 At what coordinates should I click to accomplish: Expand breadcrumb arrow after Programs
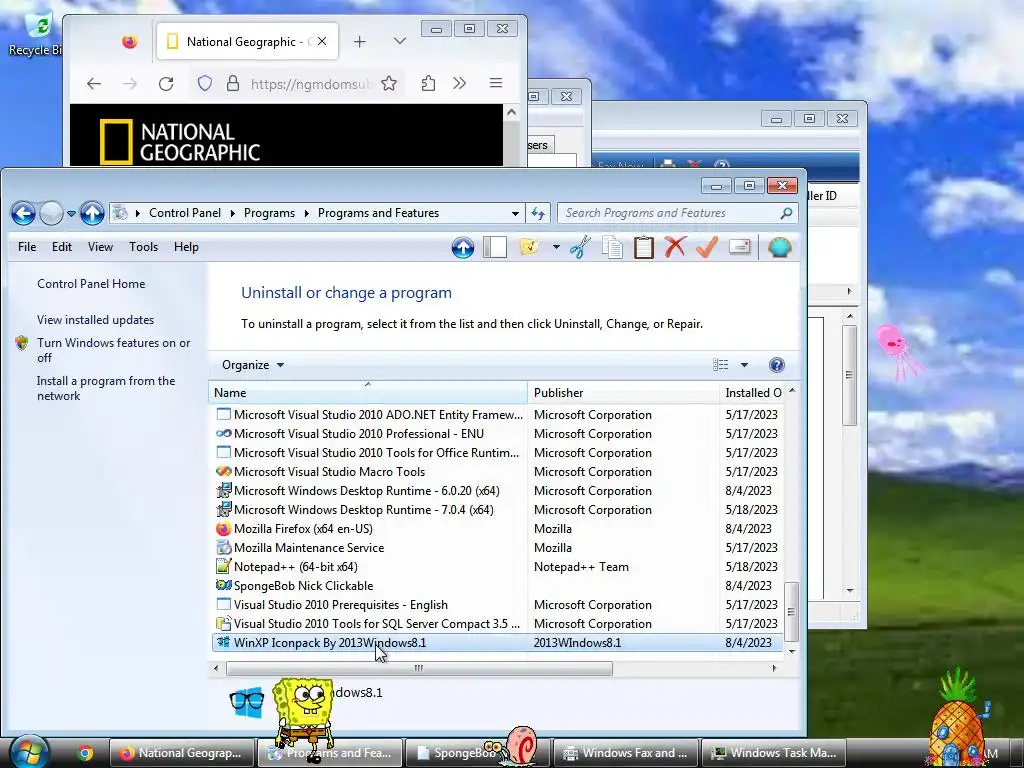click(306, 214)
